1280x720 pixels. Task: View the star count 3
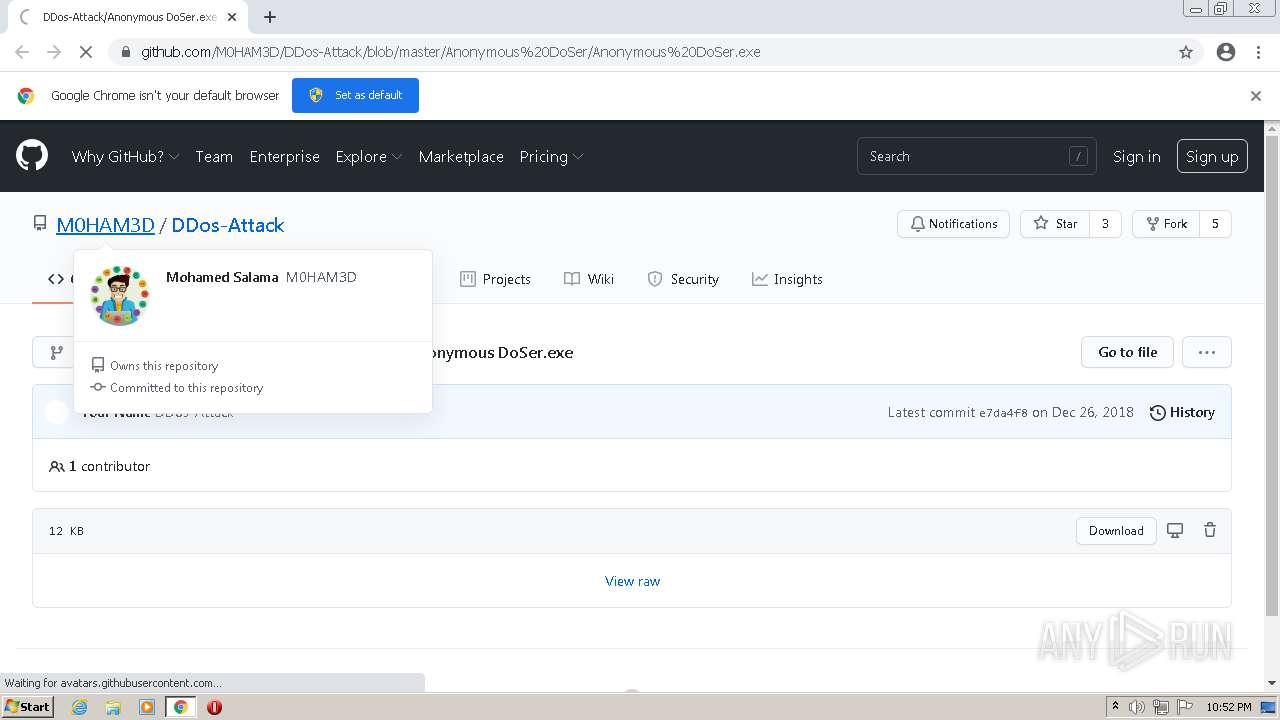click(x=1105, y=224)
